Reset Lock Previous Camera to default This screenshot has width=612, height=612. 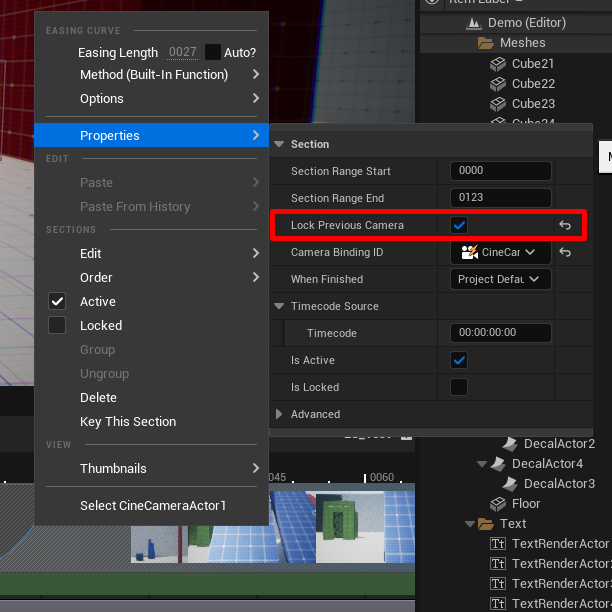pyautogui.click(x=565, y=225)
